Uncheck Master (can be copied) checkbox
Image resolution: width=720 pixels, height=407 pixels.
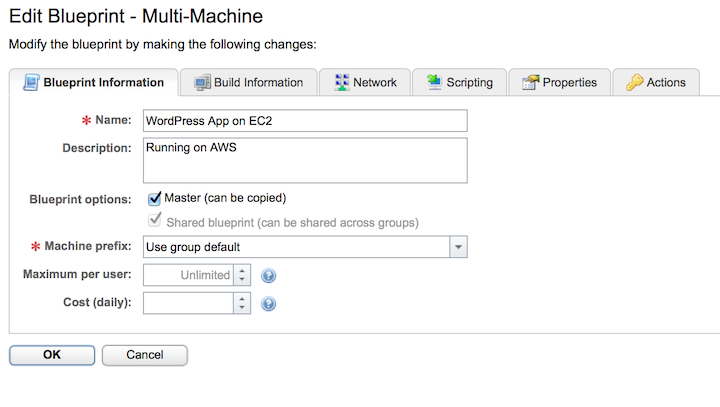[155, 199]
